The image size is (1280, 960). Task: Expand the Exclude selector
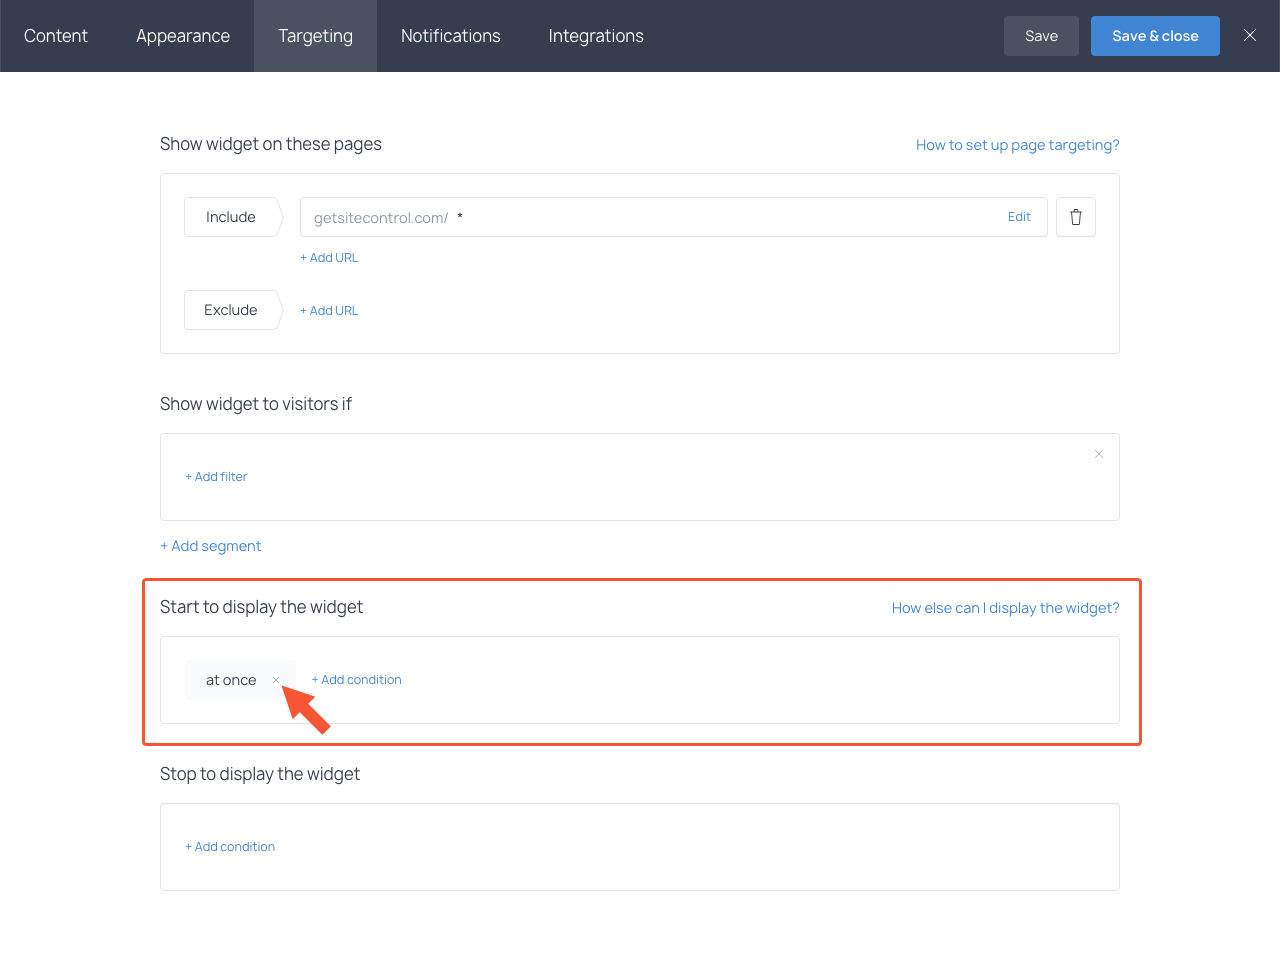pos(229,309)
